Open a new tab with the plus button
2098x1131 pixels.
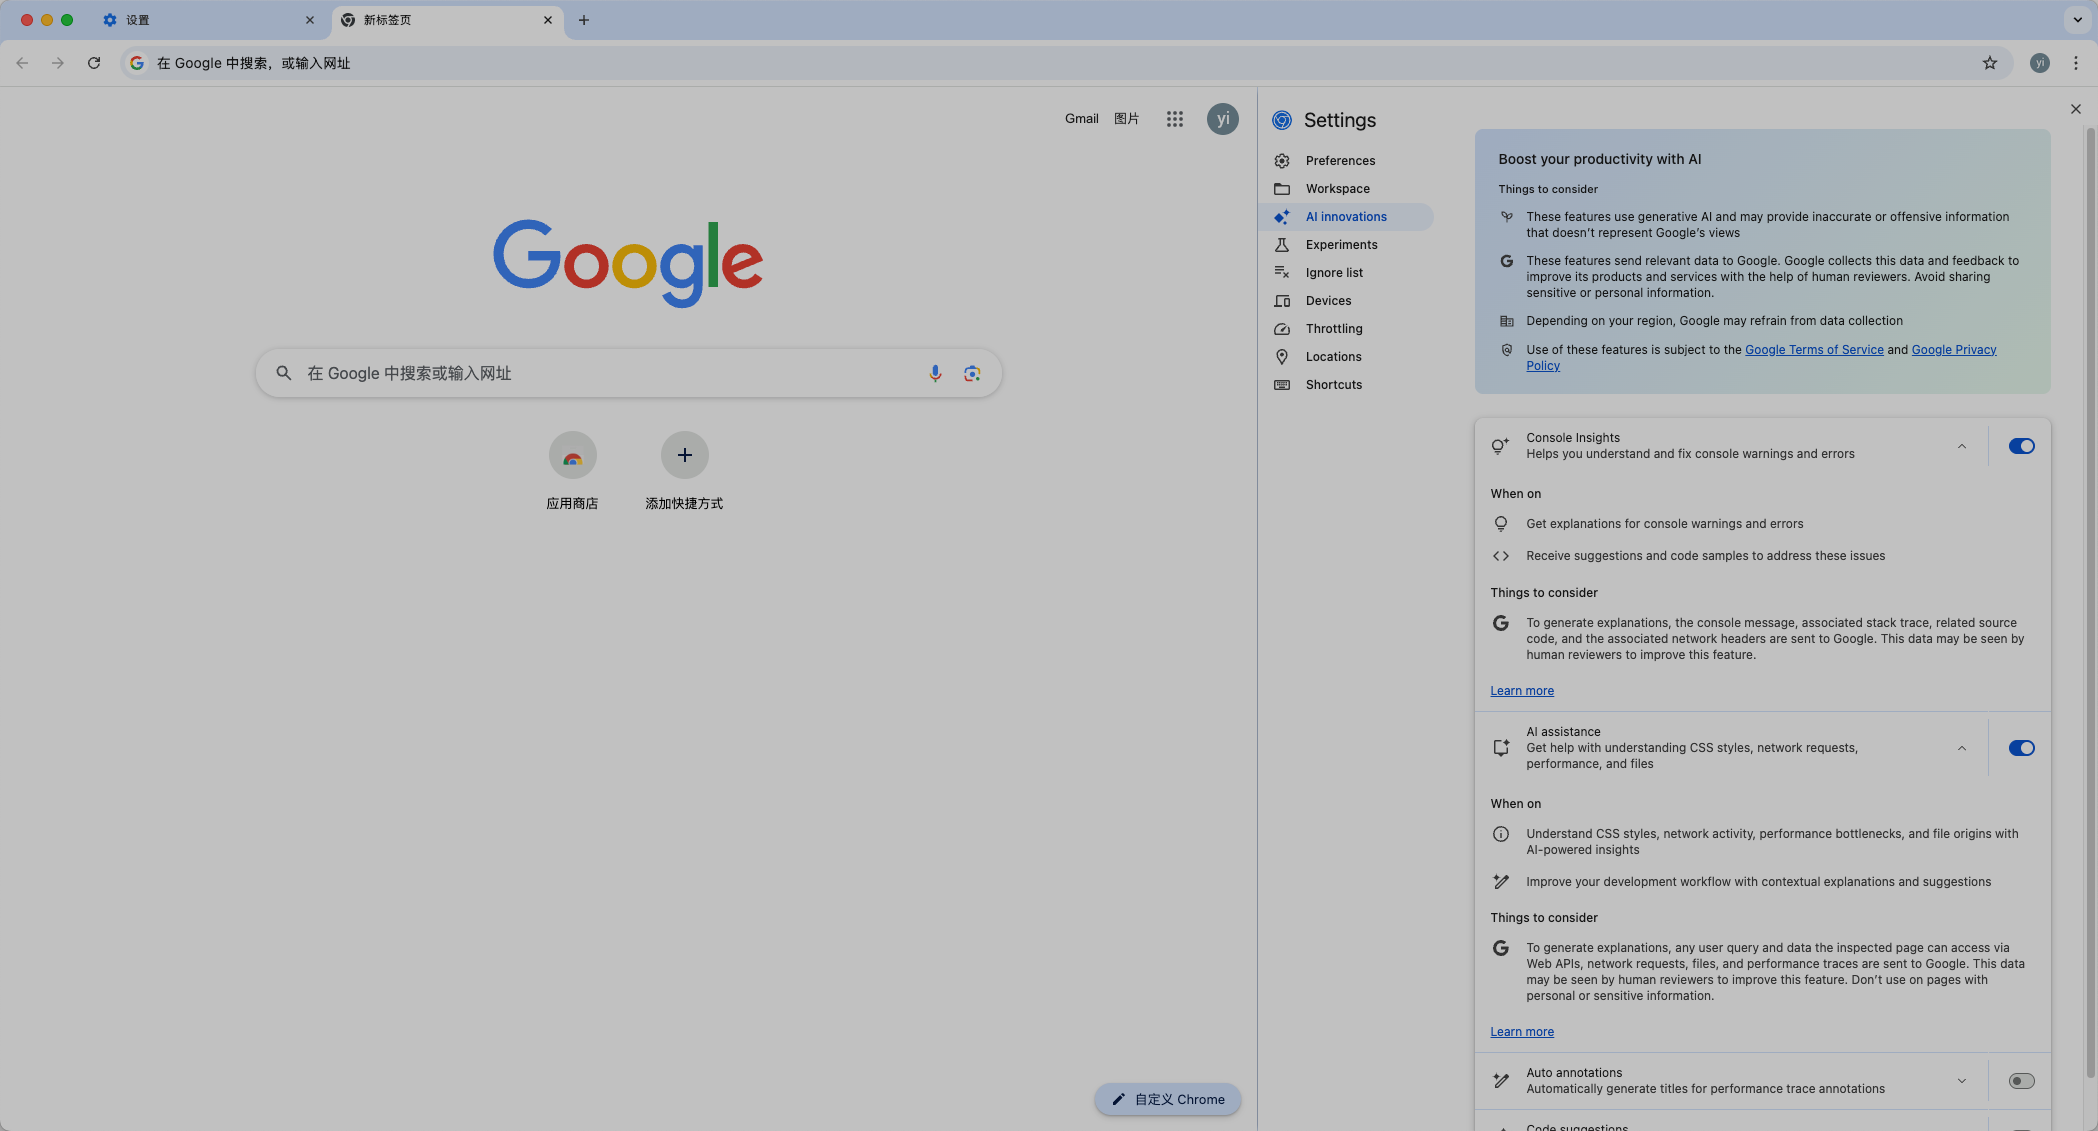584,20
